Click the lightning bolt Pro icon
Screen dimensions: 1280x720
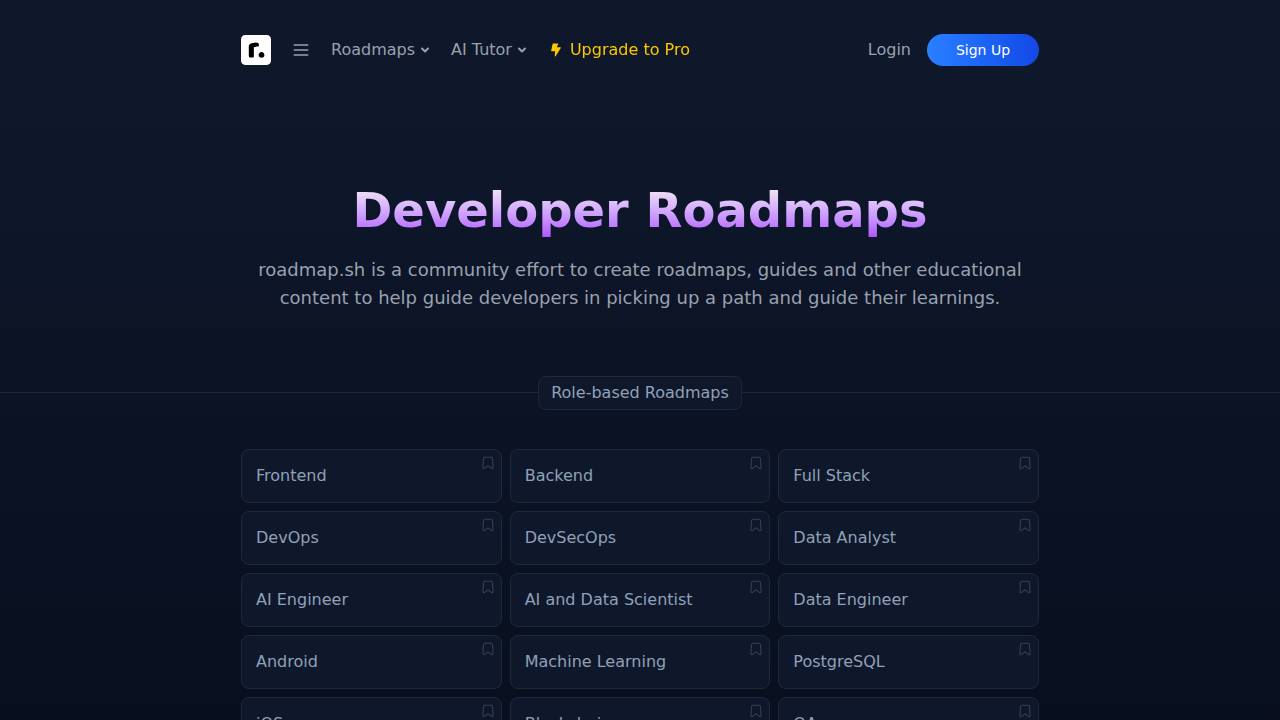pos(554,49)
